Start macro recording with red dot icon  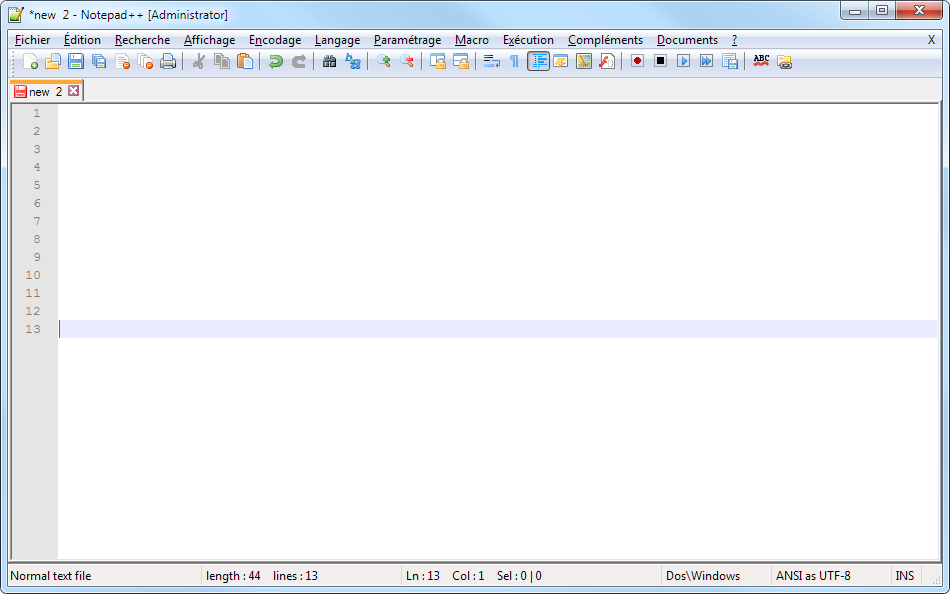coord(637,61)
